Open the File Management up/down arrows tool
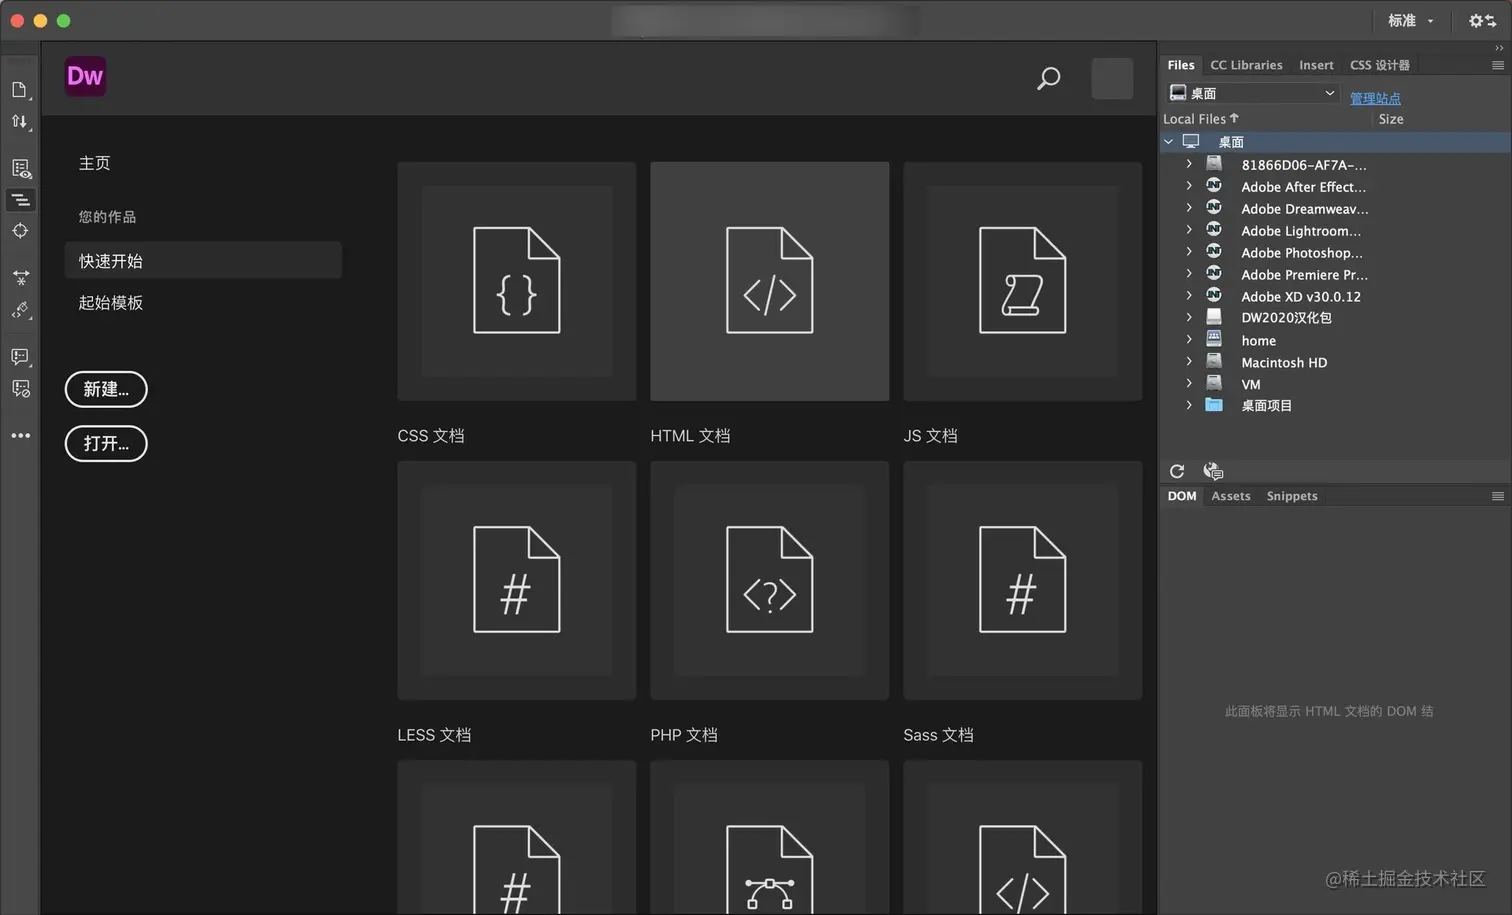This screenshot has width=1512, height=915. pyautogui.click(x=20, y=122)
